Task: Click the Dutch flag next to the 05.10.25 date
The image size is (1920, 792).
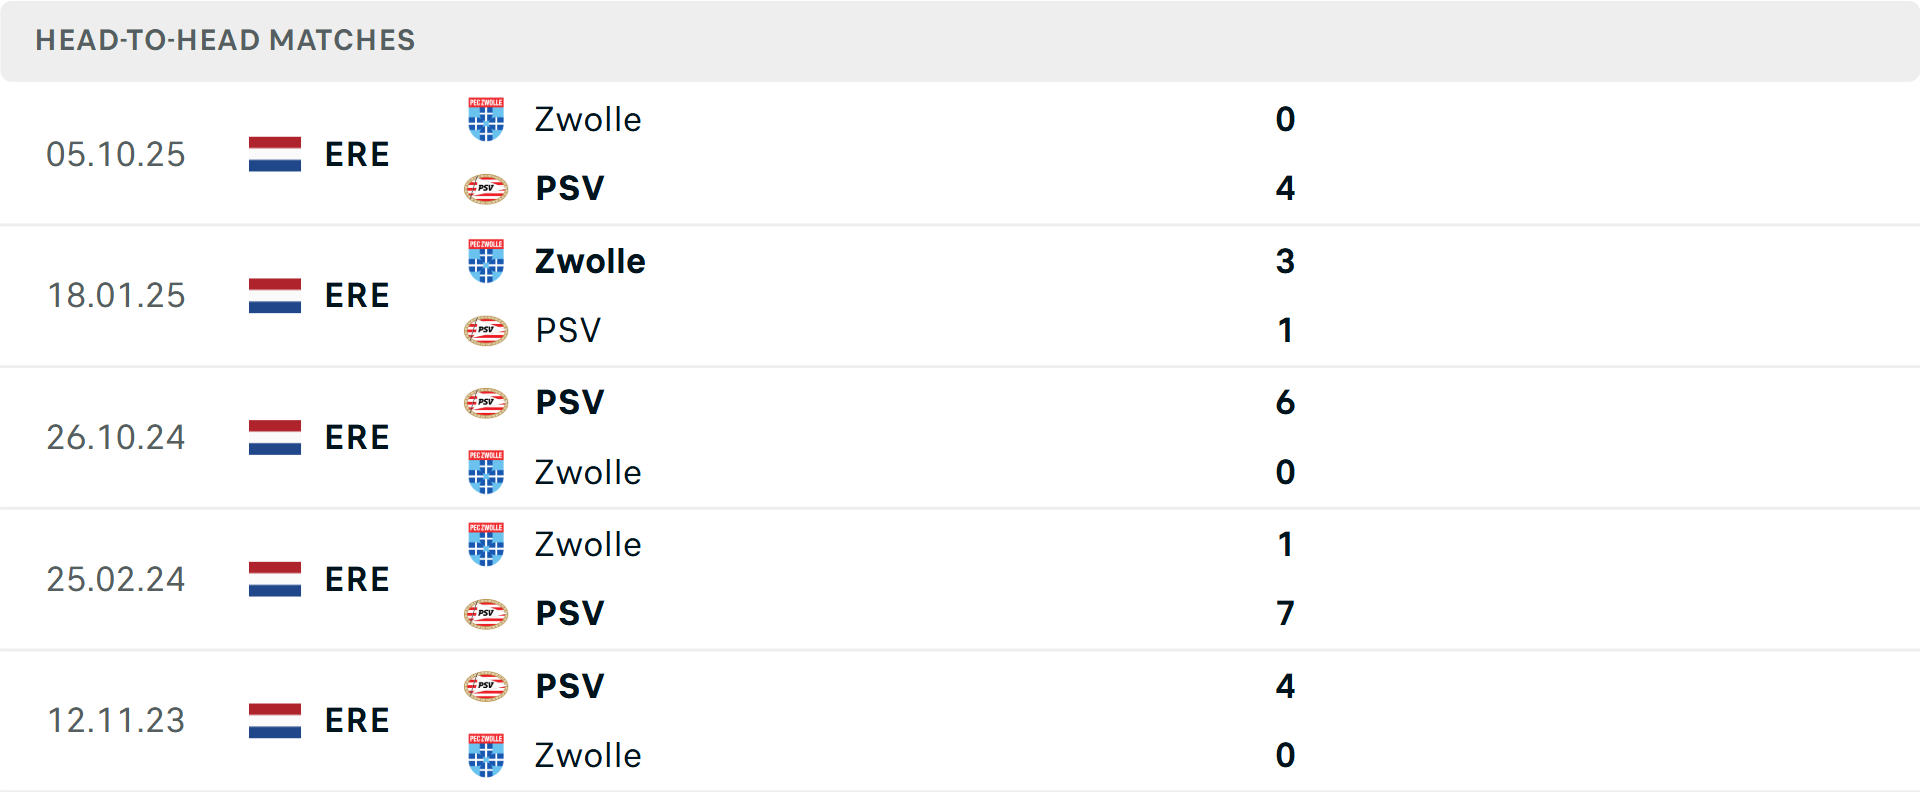Action: click(x=274, y=154)
